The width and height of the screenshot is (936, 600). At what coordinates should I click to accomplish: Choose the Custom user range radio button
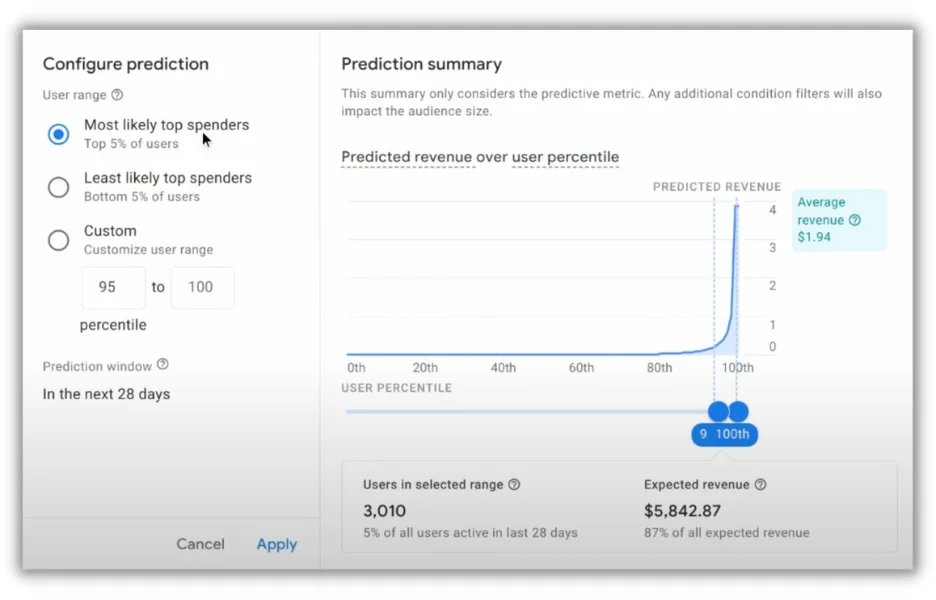[x=59, y=240]
